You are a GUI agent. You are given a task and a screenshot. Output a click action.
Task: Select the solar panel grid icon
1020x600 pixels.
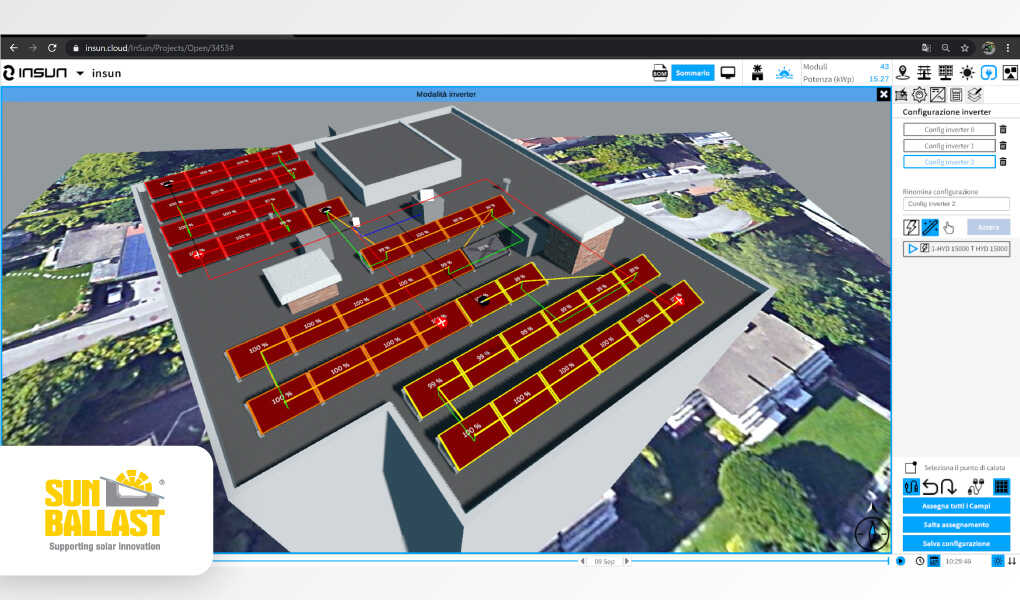[945, 72]
